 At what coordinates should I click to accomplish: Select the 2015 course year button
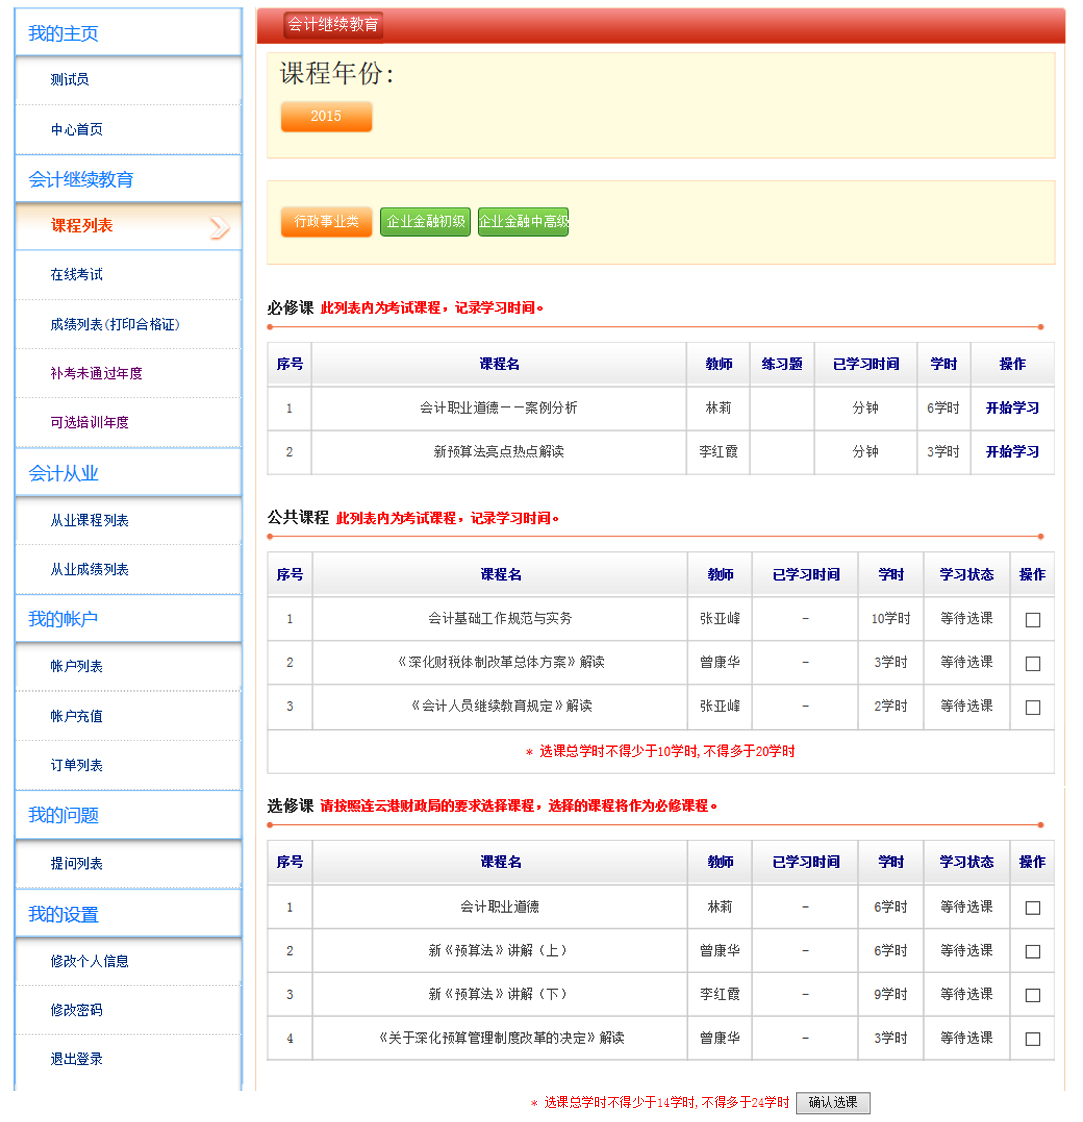(x=326, y=116)
